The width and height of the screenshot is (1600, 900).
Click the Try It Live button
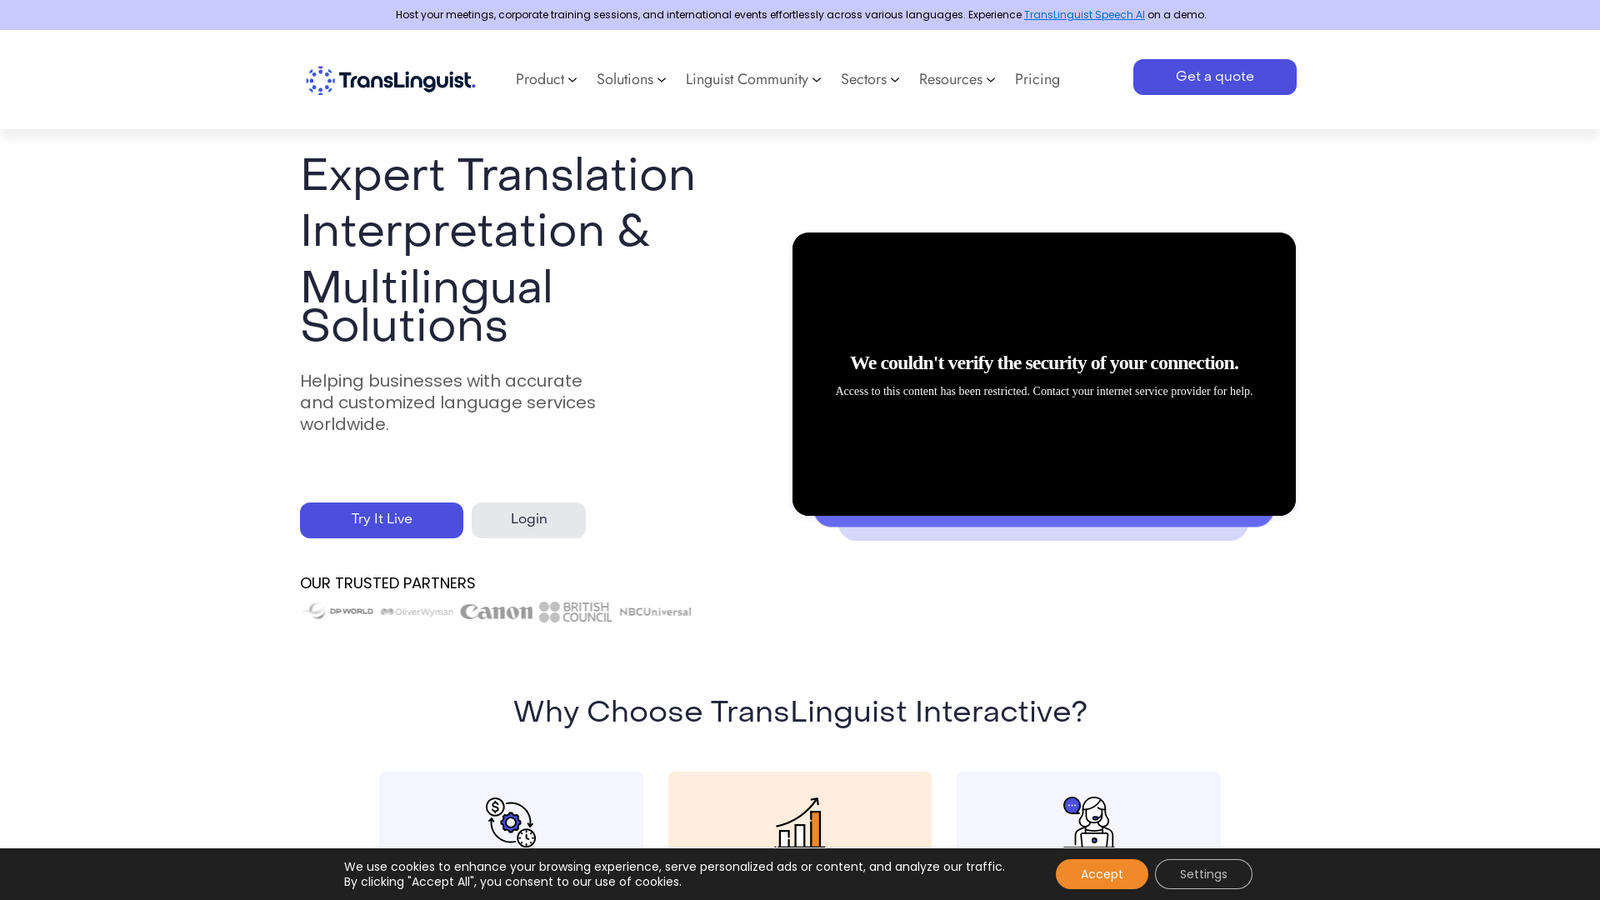coord(381,520)
